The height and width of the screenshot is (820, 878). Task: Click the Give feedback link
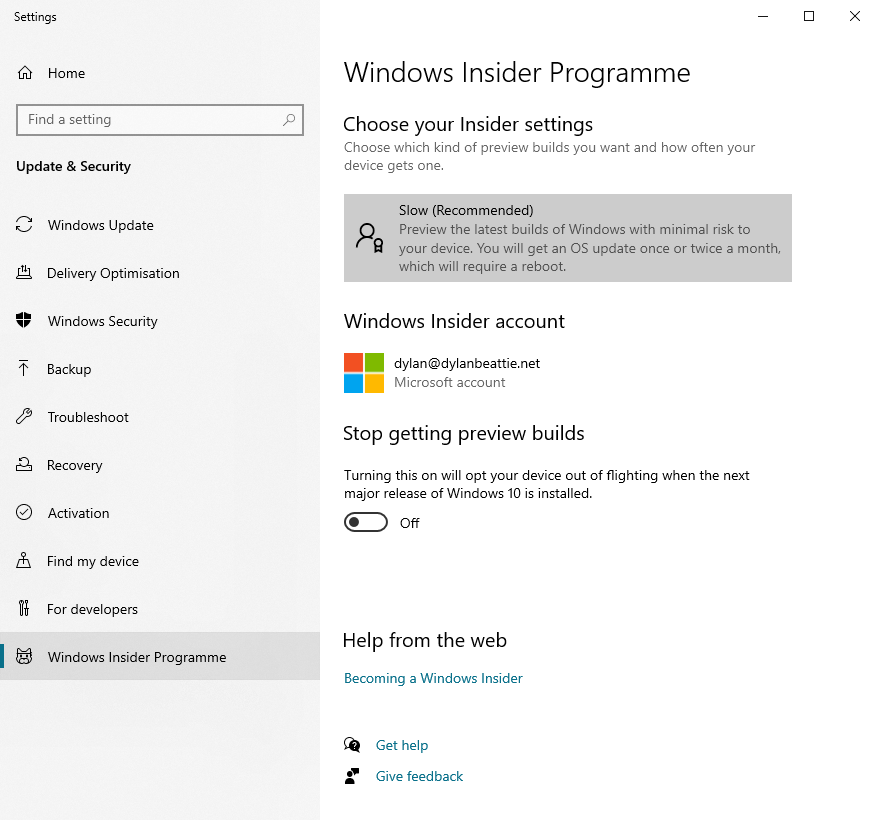pos(419,776)
